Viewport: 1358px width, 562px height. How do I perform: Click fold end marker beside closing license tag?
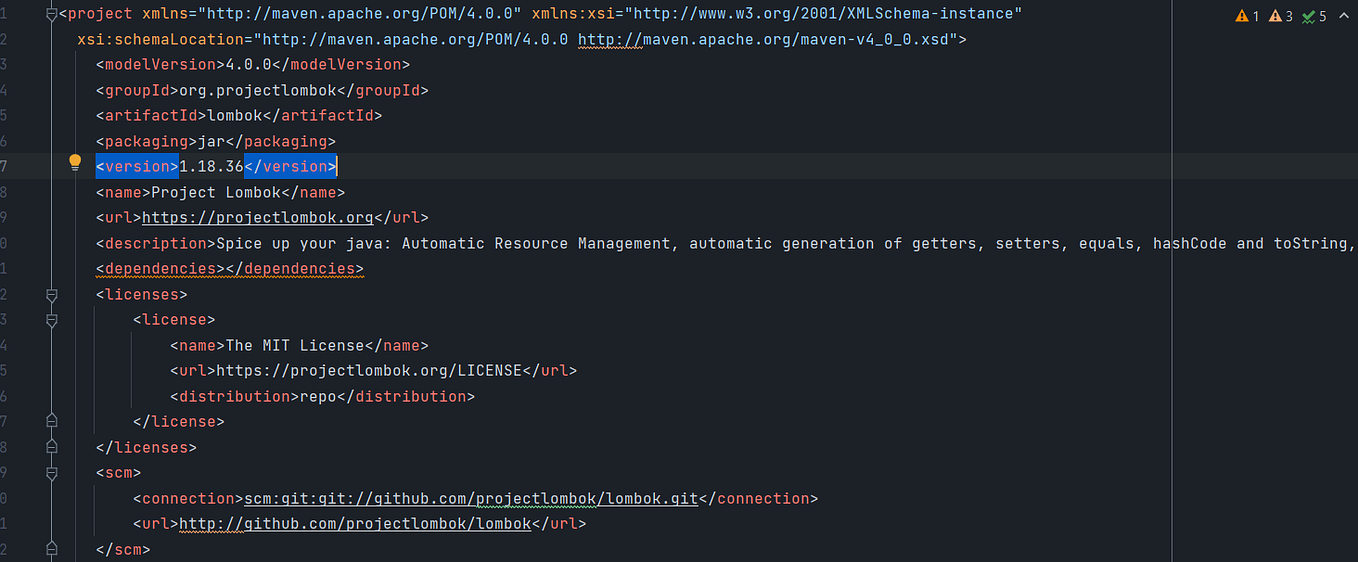(x=52, y=422)
